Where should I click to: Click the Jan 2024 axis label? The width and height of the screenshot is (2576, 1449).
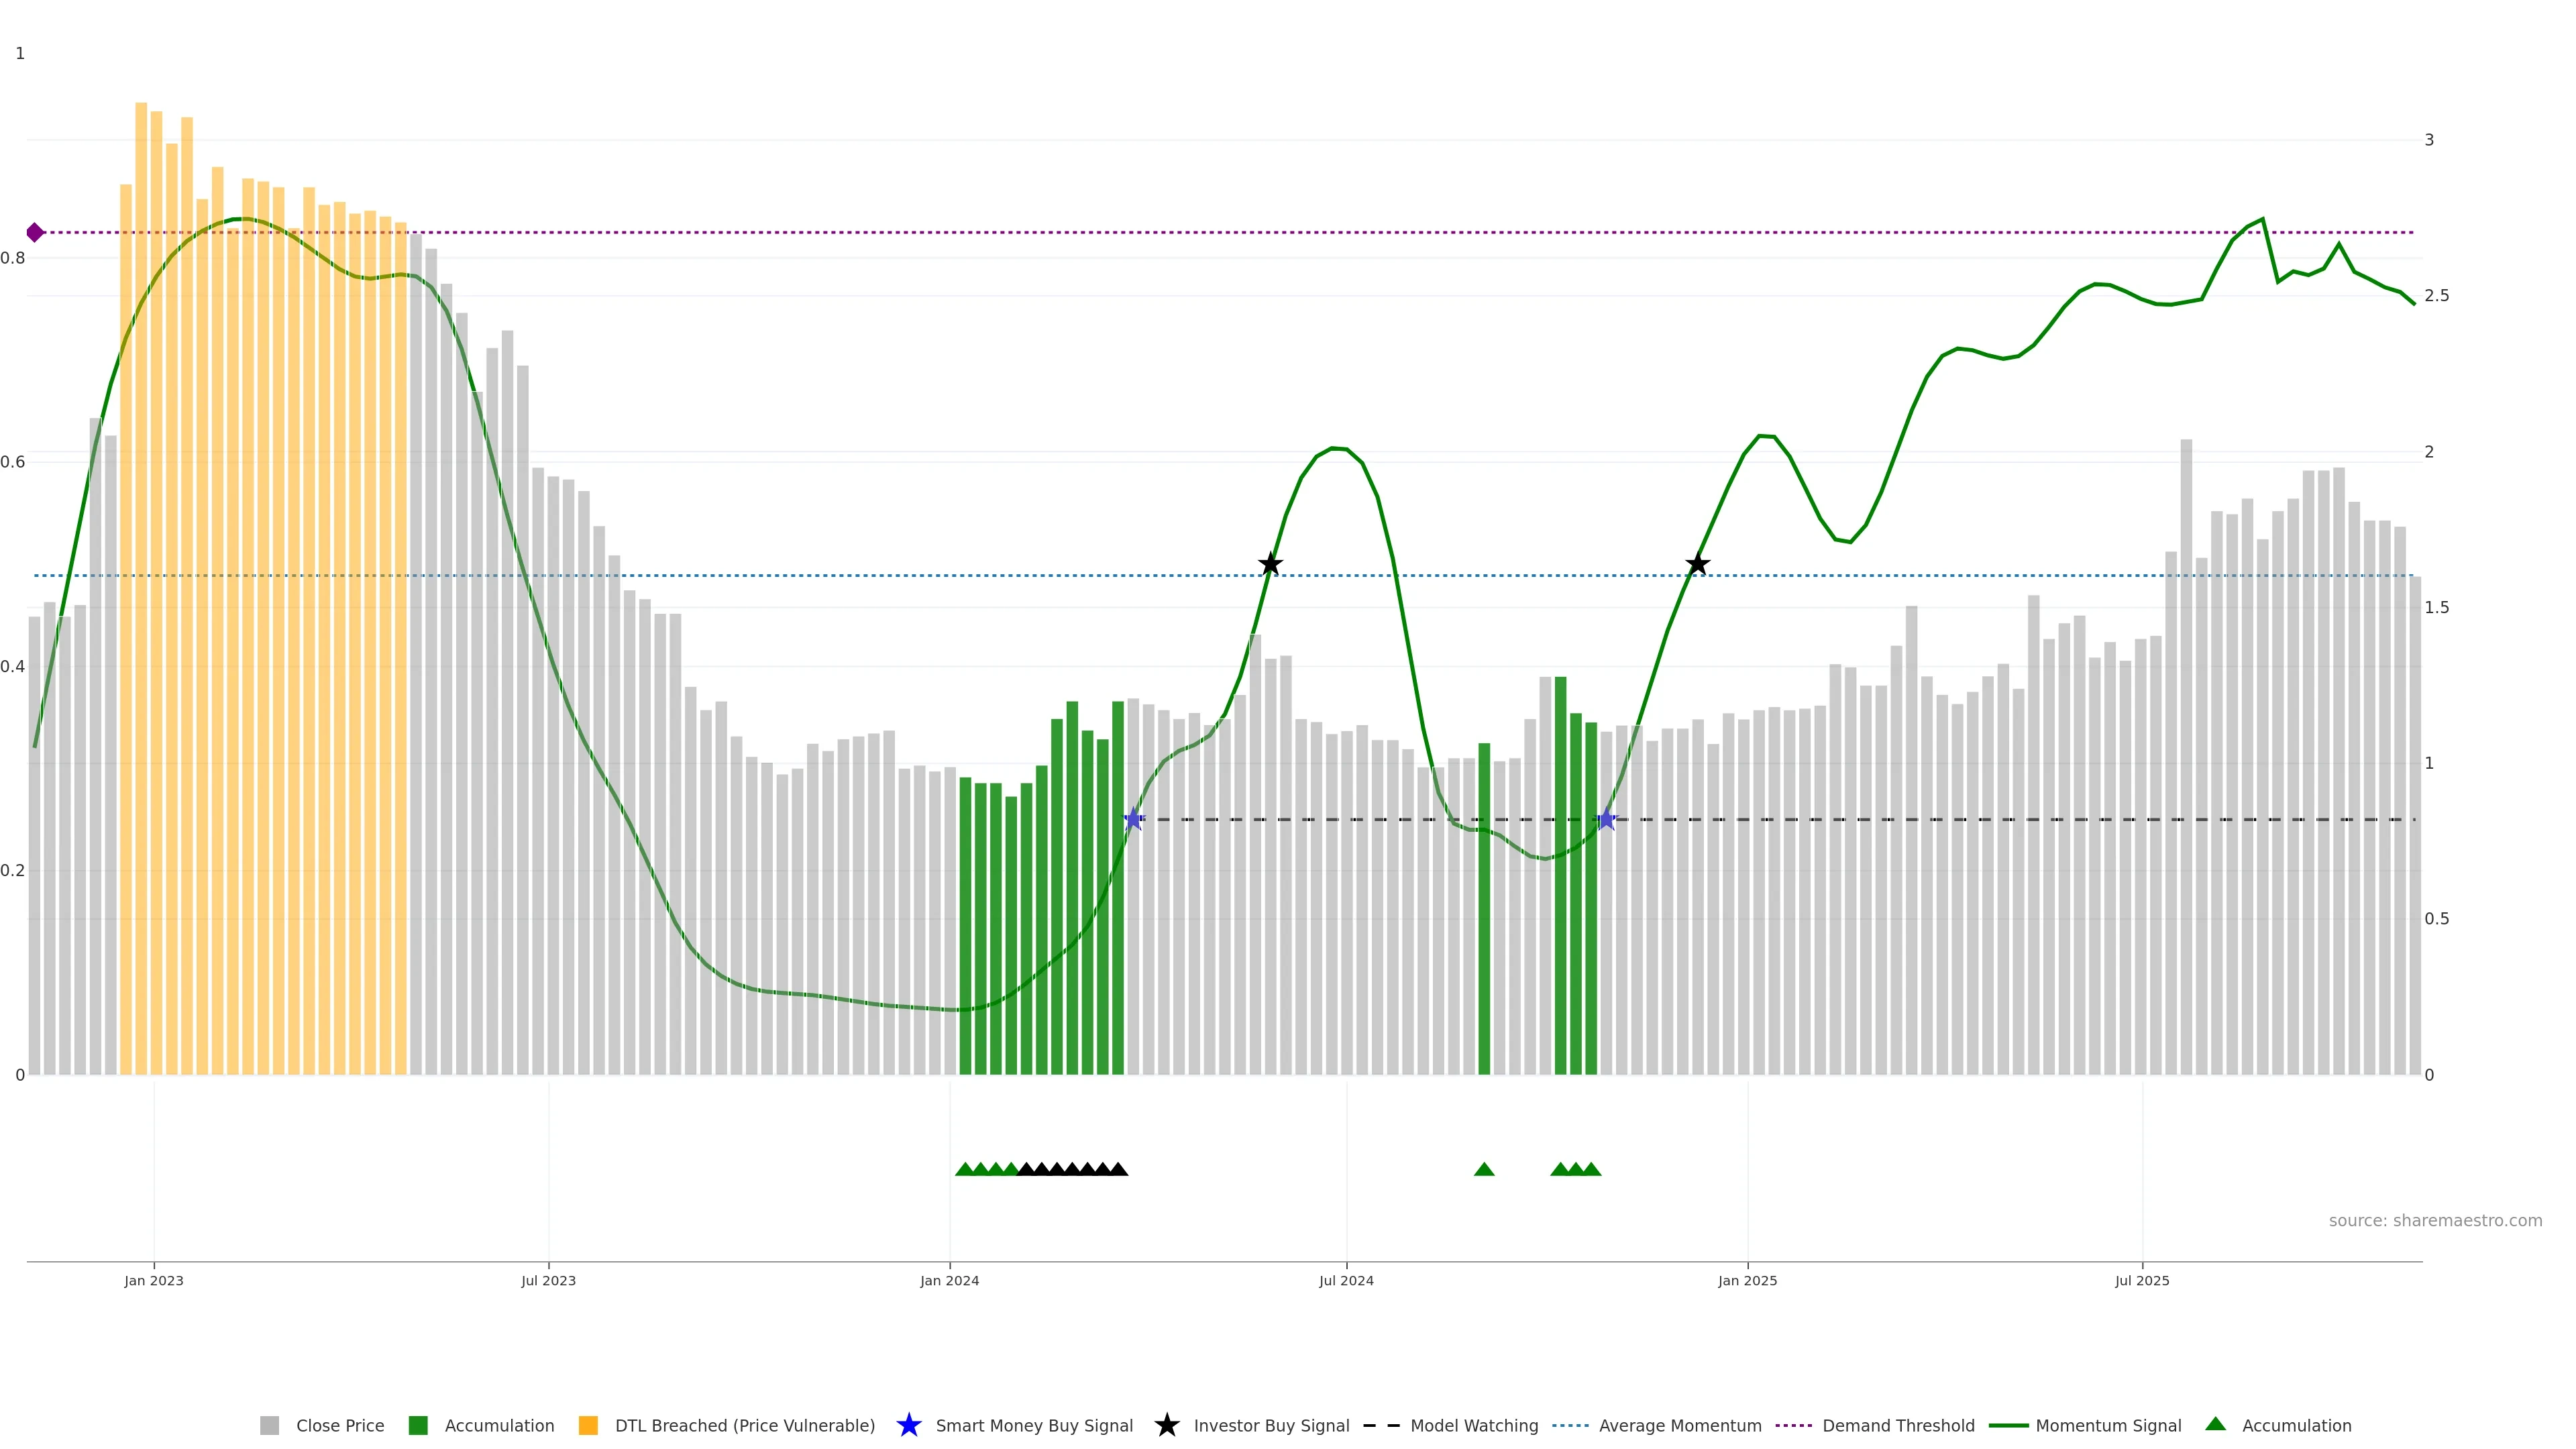point(949,1281)
